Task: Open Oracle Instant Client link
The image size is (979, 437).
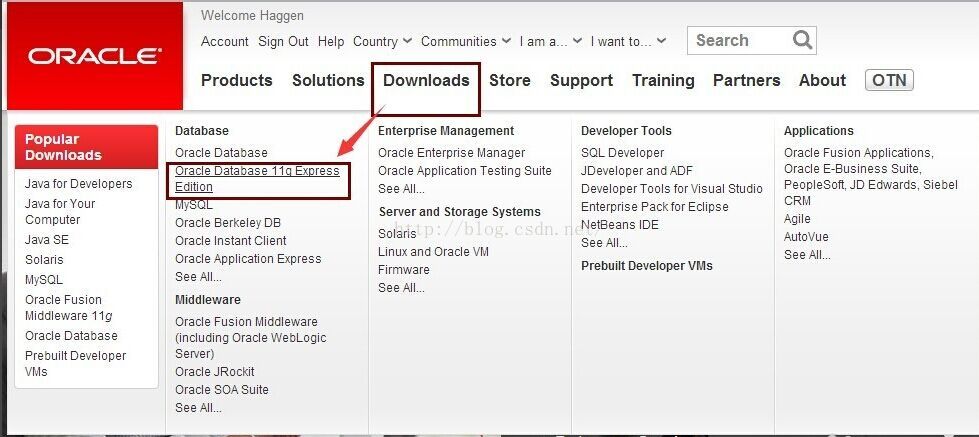Action: tap(230, 241)
